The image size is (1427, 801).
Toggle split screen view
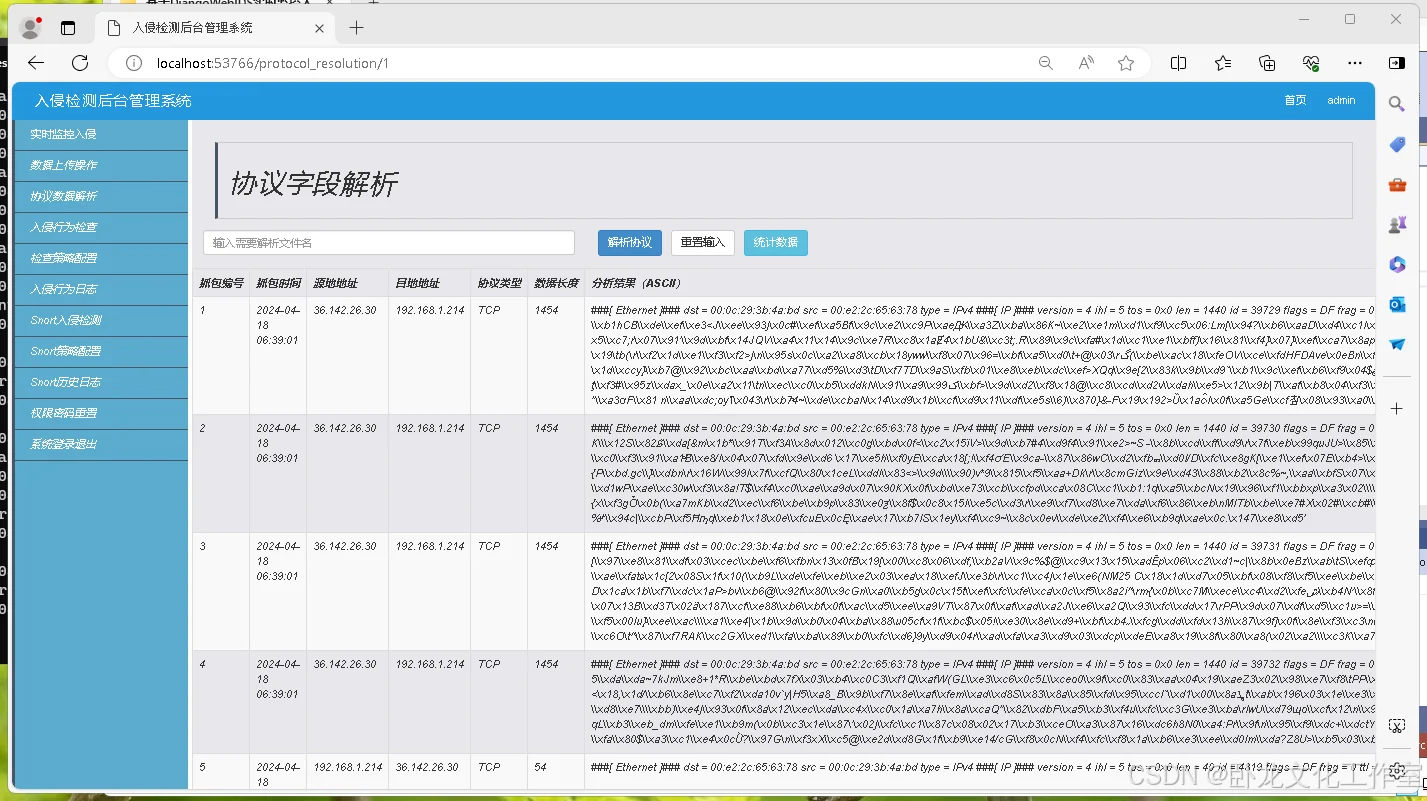pyautogui.click(x=1178, y=62)
